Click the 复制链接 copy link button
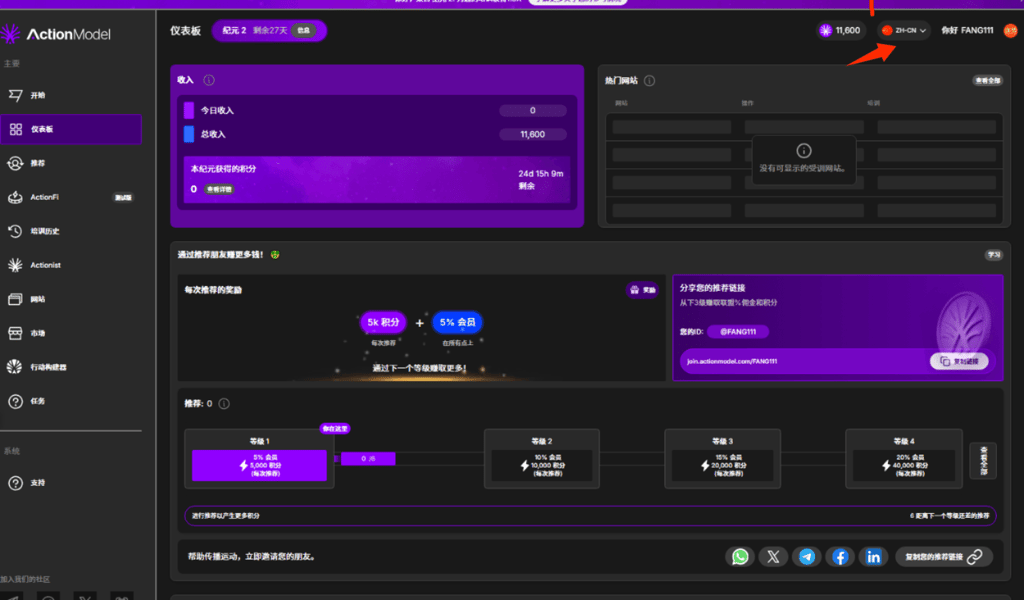1024x600 pixels. [959, 361]
